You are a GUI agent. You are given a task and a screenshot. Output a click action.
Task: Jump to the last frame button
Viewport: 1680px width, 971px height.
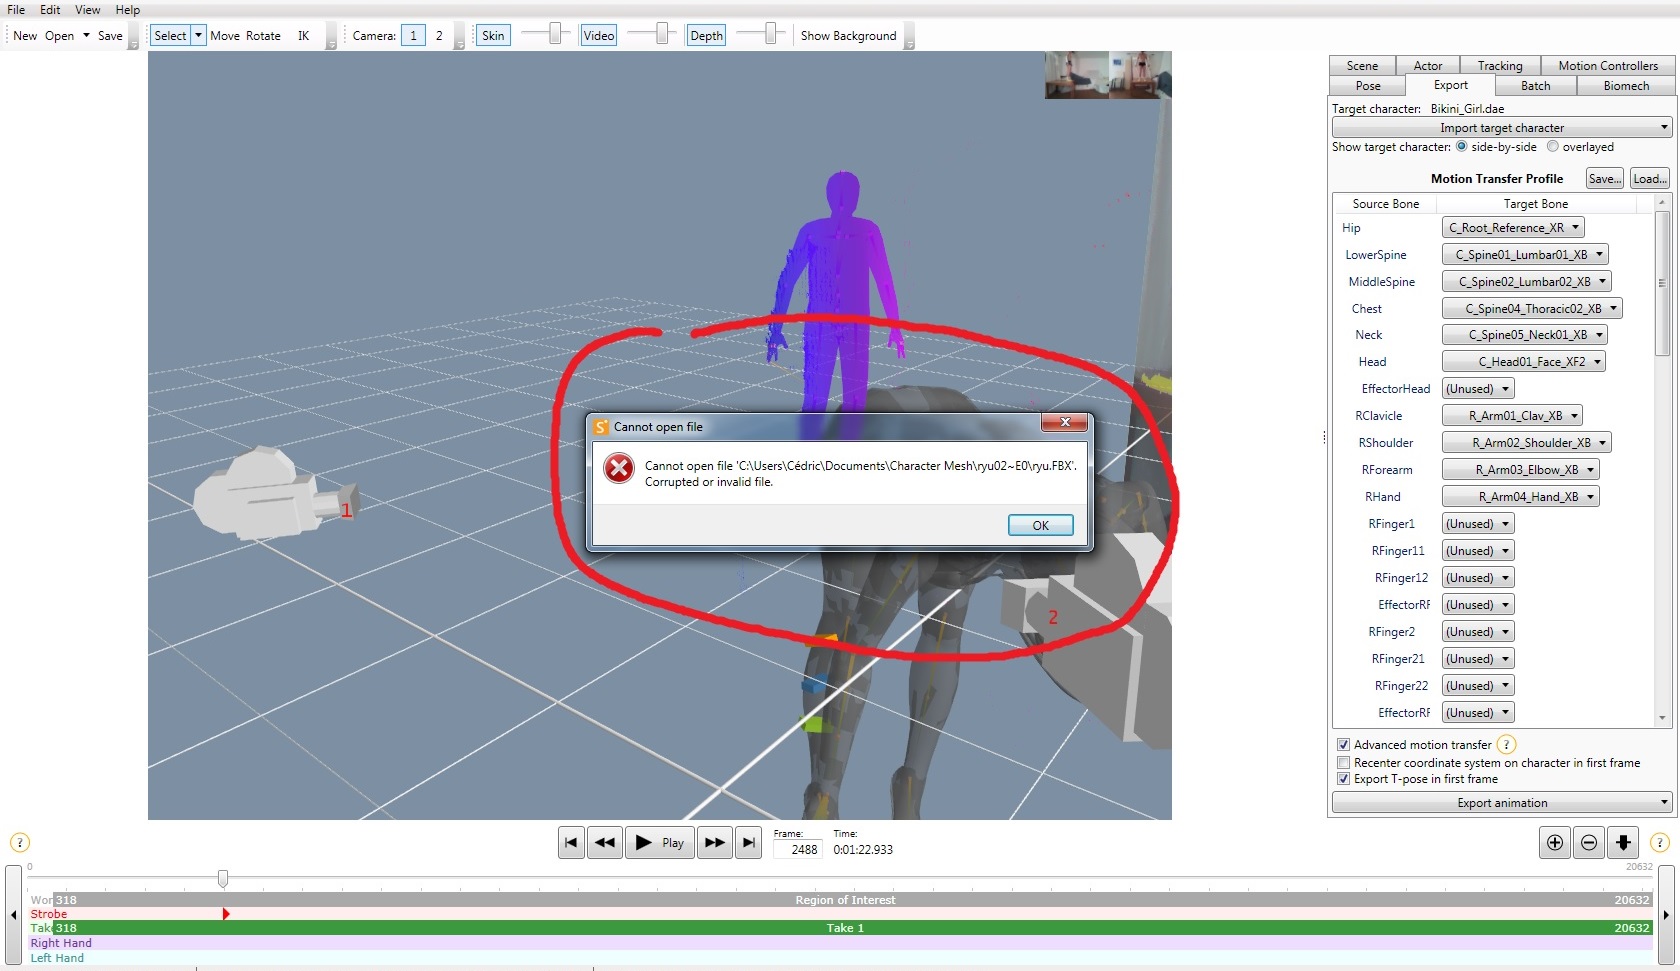coord(748,843)
